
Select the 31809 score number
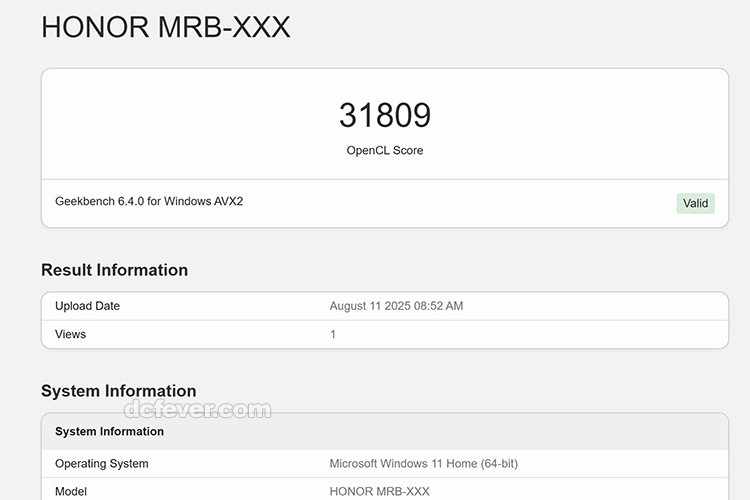click(x=385, y=115)
